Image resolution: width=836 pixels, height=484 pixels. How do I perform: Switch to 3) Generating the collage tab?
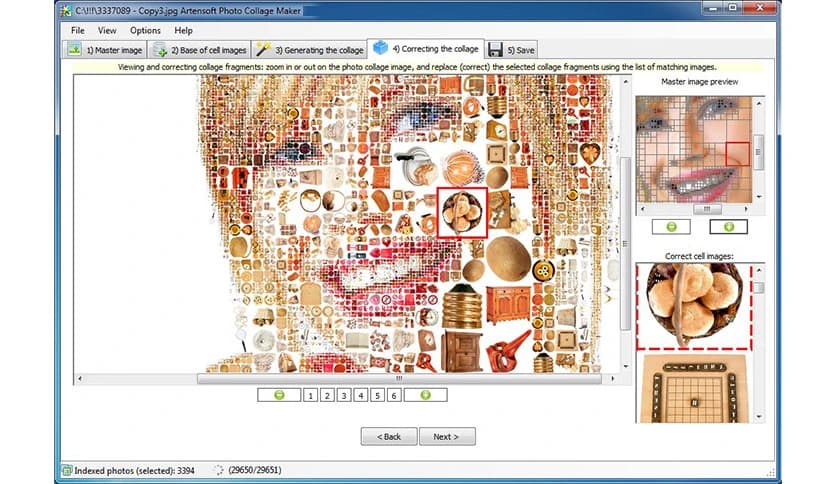pyautogui.click(x=309, y=50)
